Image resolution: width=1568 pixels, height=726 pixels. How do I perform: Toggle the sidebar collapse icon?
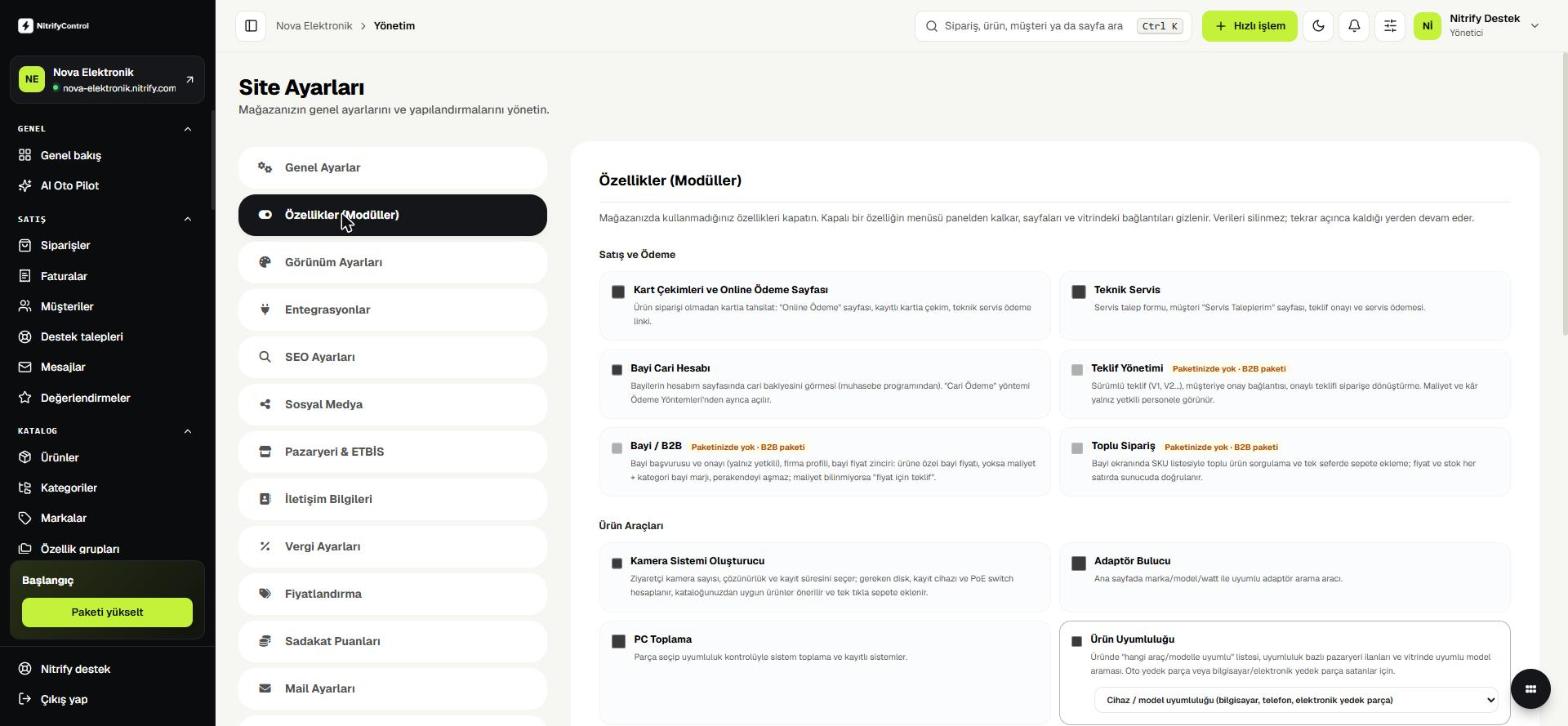pos(251,26)
